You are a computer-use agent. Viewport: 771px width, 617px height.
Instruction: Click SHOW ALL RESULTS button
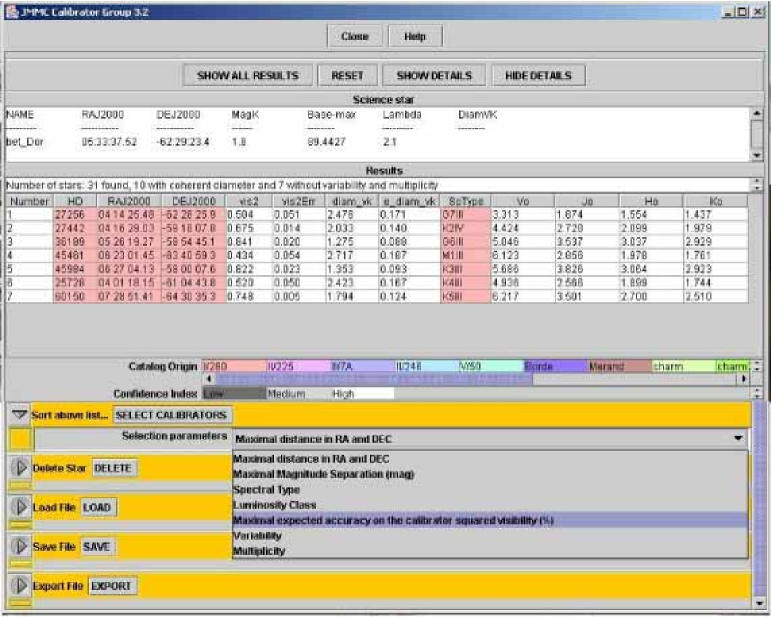tap(247, 76)
